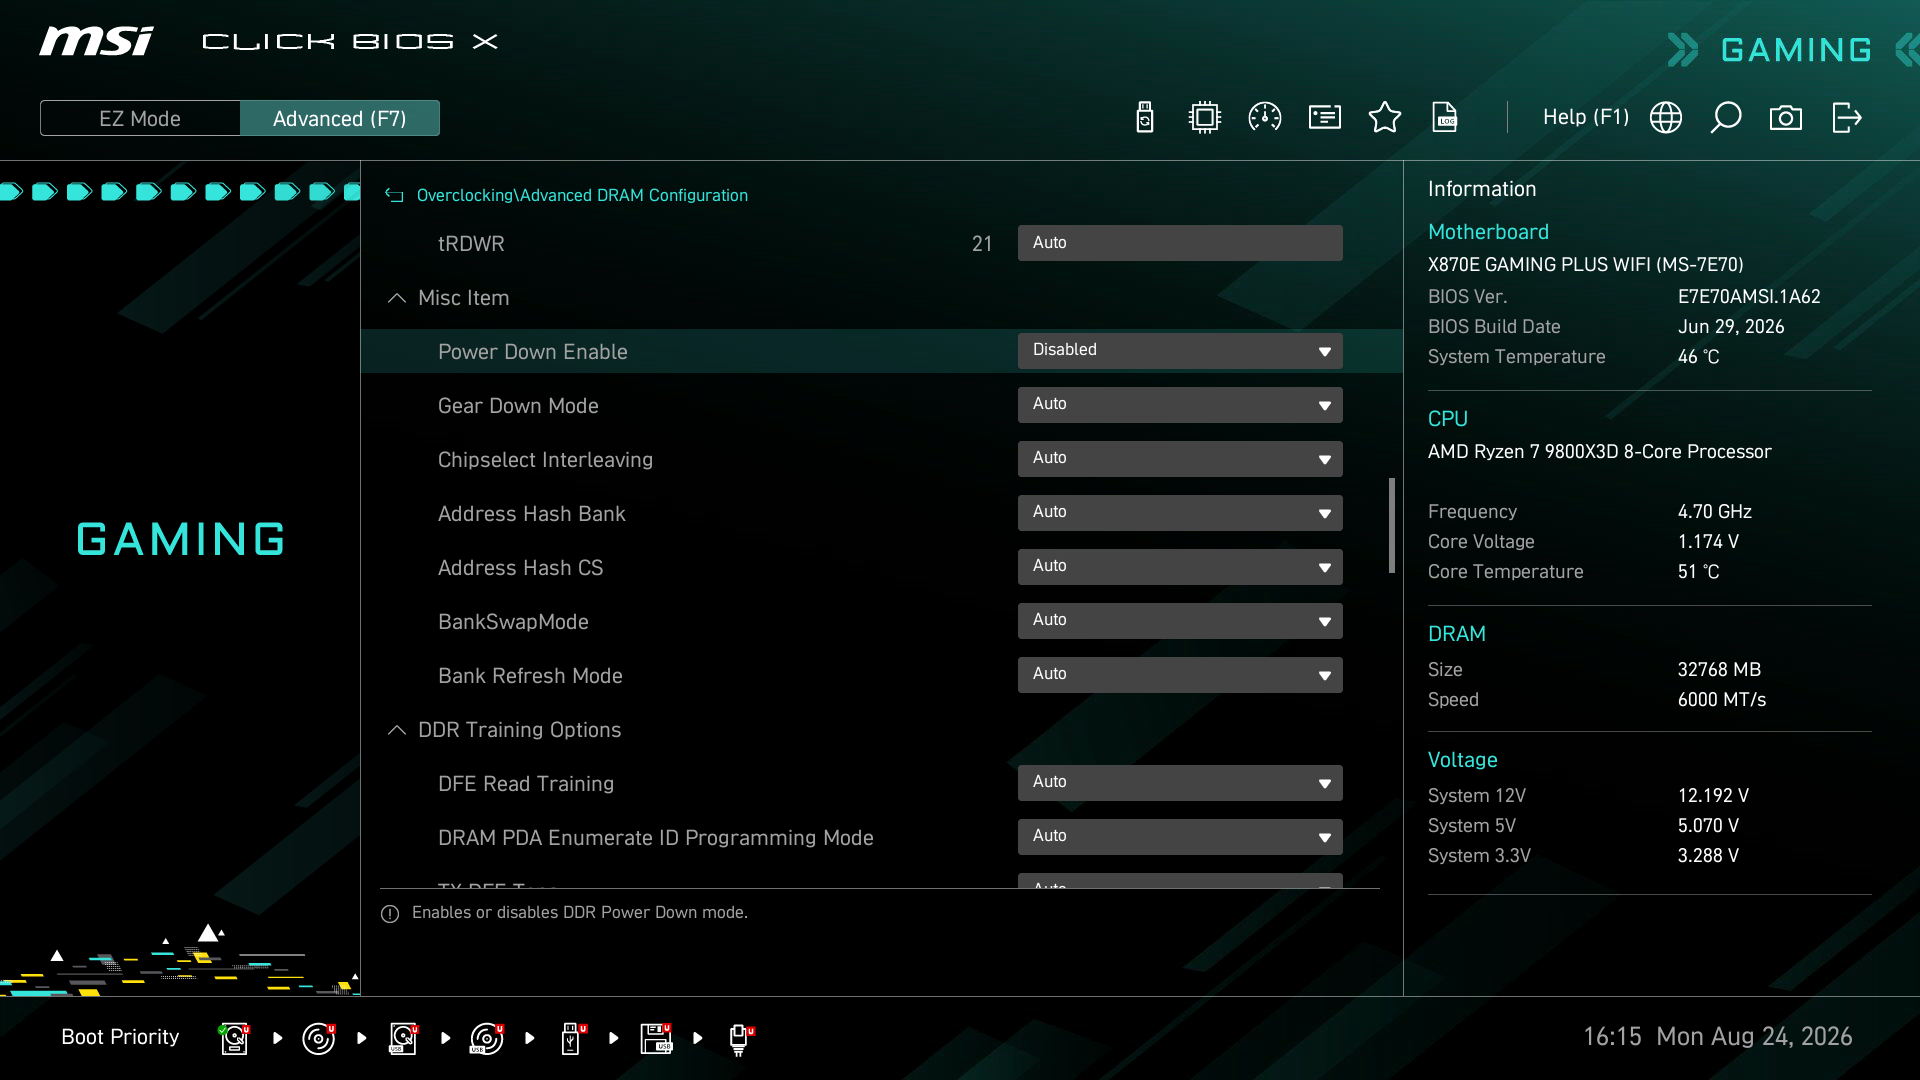Open the DRAM PDA Enumerate ID Programming Mode dropdown
The height and width of the screenshot is (1080, 1920).
[1180, 837]
